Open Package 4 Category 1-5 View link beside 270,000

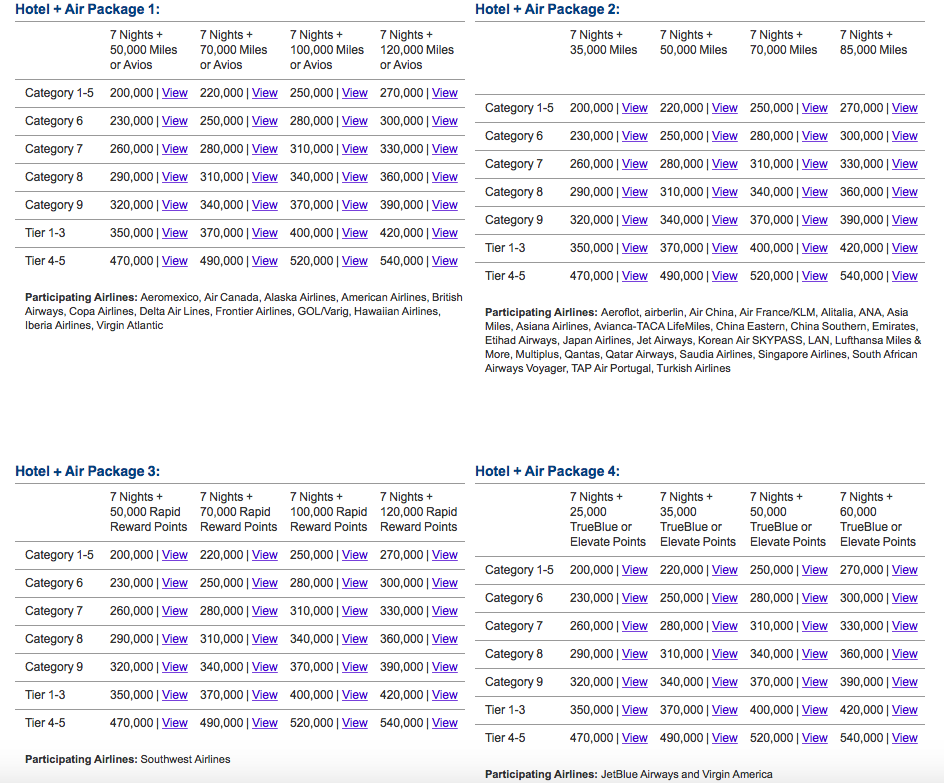(905, 570)
